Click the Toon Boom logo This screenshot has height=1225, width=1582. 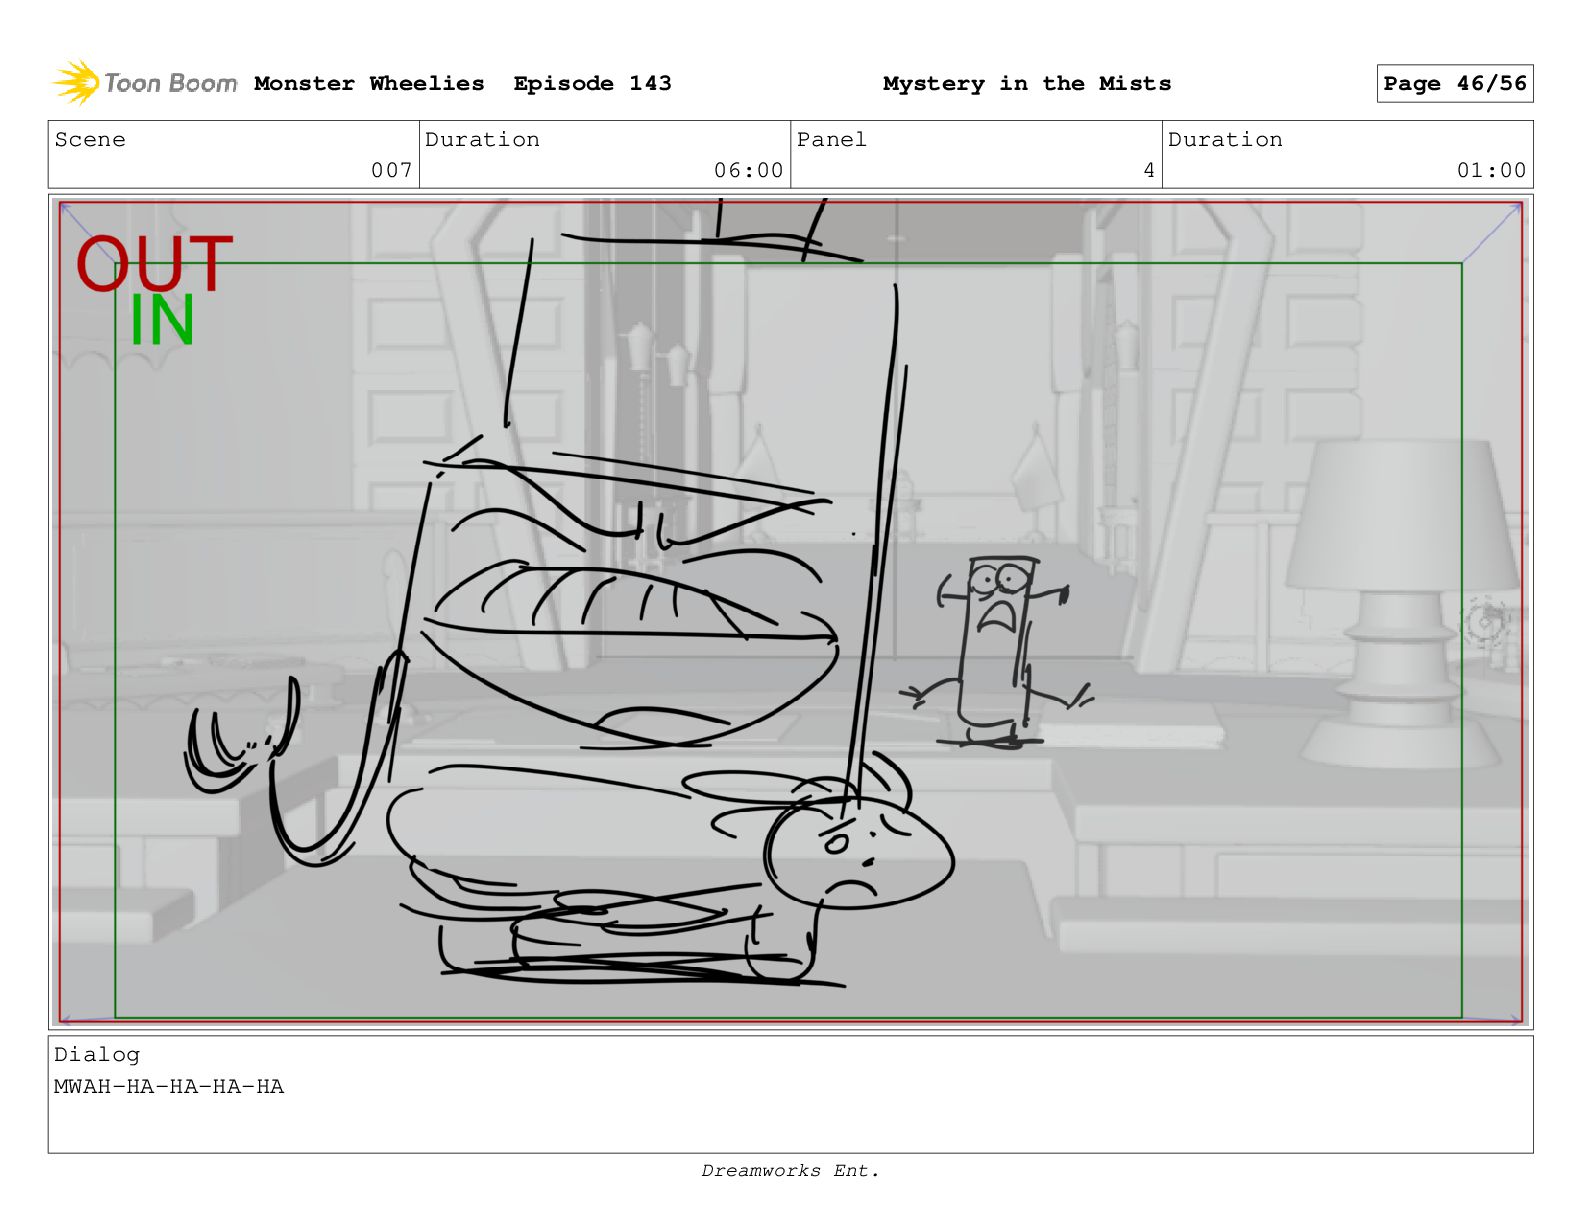(144, 83)
